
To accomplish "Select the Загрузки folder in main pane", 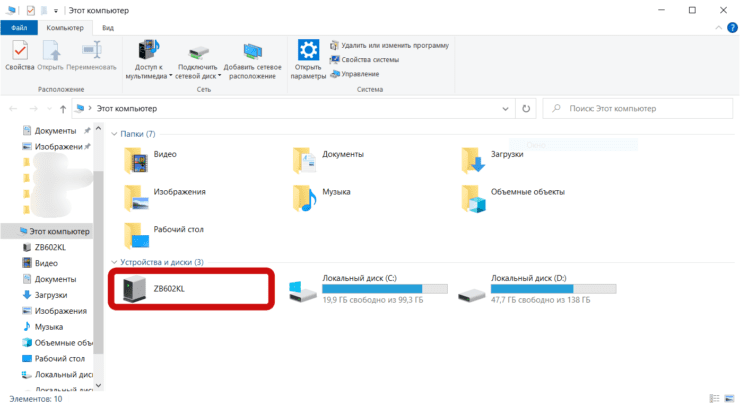I will 492,160.
